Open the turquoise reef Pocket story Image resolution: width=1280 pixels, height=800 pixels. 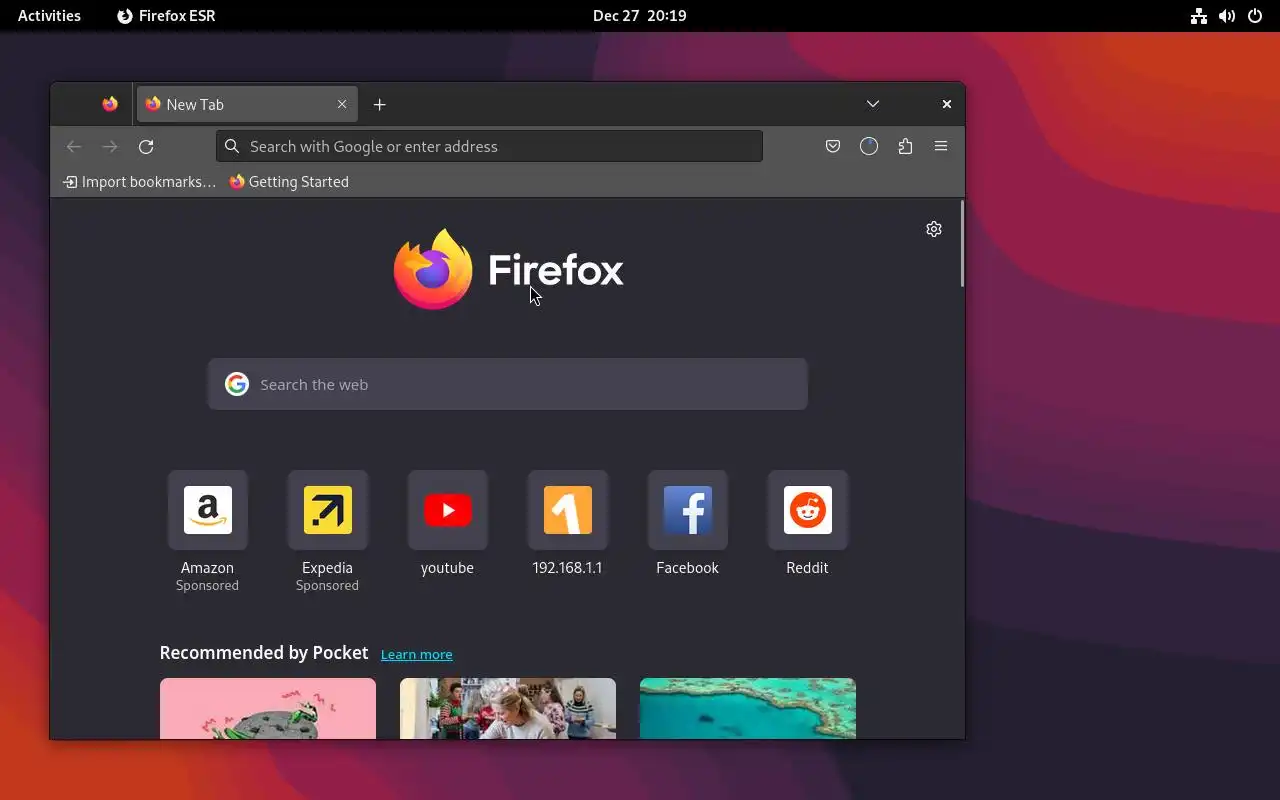point(748,709)
